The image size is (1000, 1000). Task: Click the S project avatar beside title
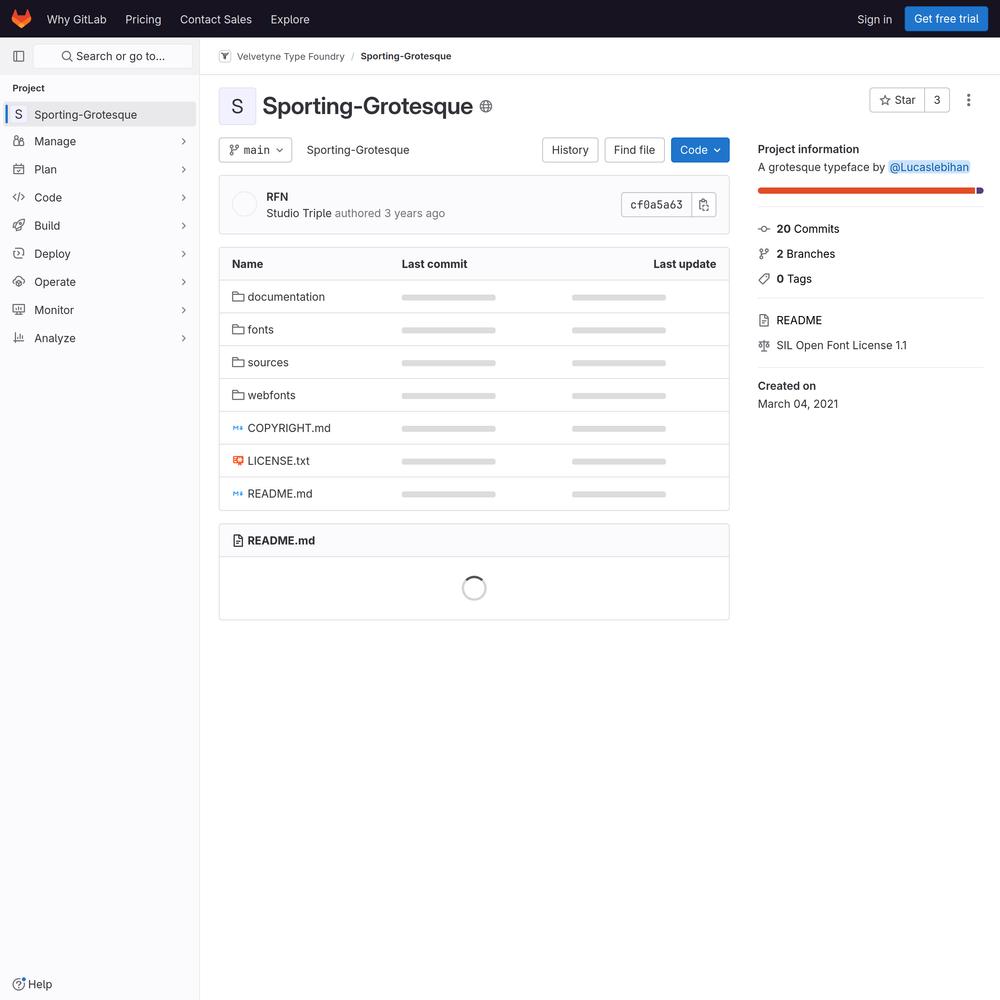point(237,107)
